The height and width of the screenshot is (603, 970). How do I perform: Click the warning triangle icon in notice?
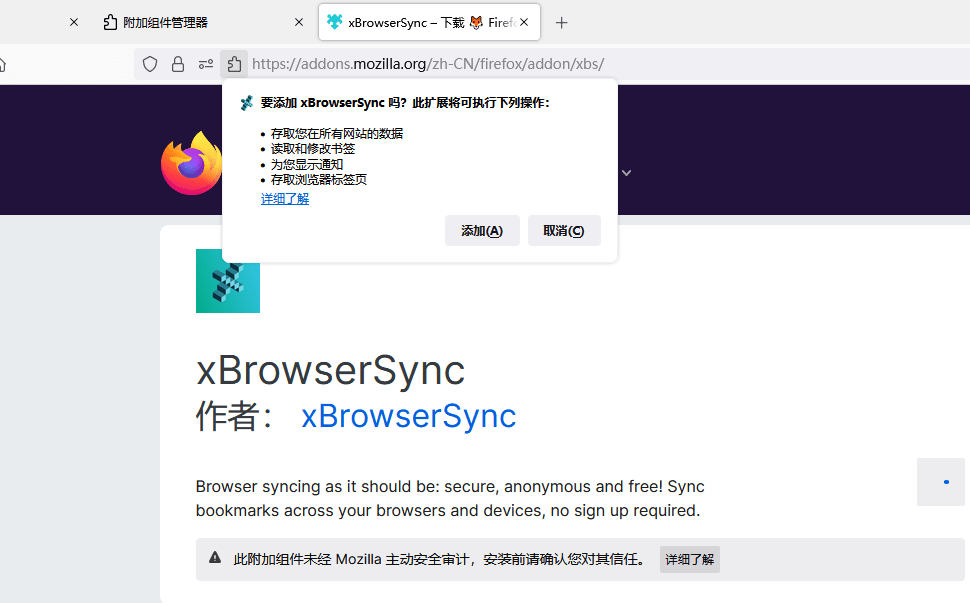pyautogui.click(x=215, y=558)
